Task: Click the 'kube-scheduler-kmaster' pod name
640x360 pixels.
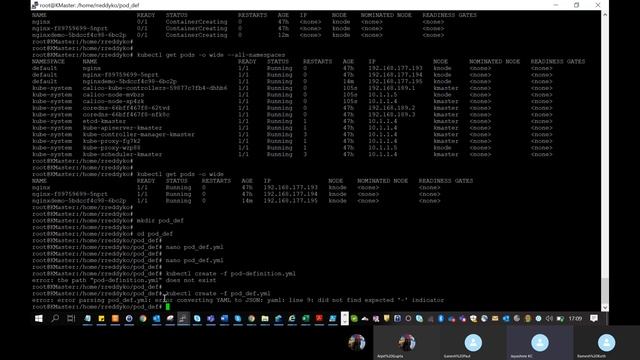Action: coord(122,154)
